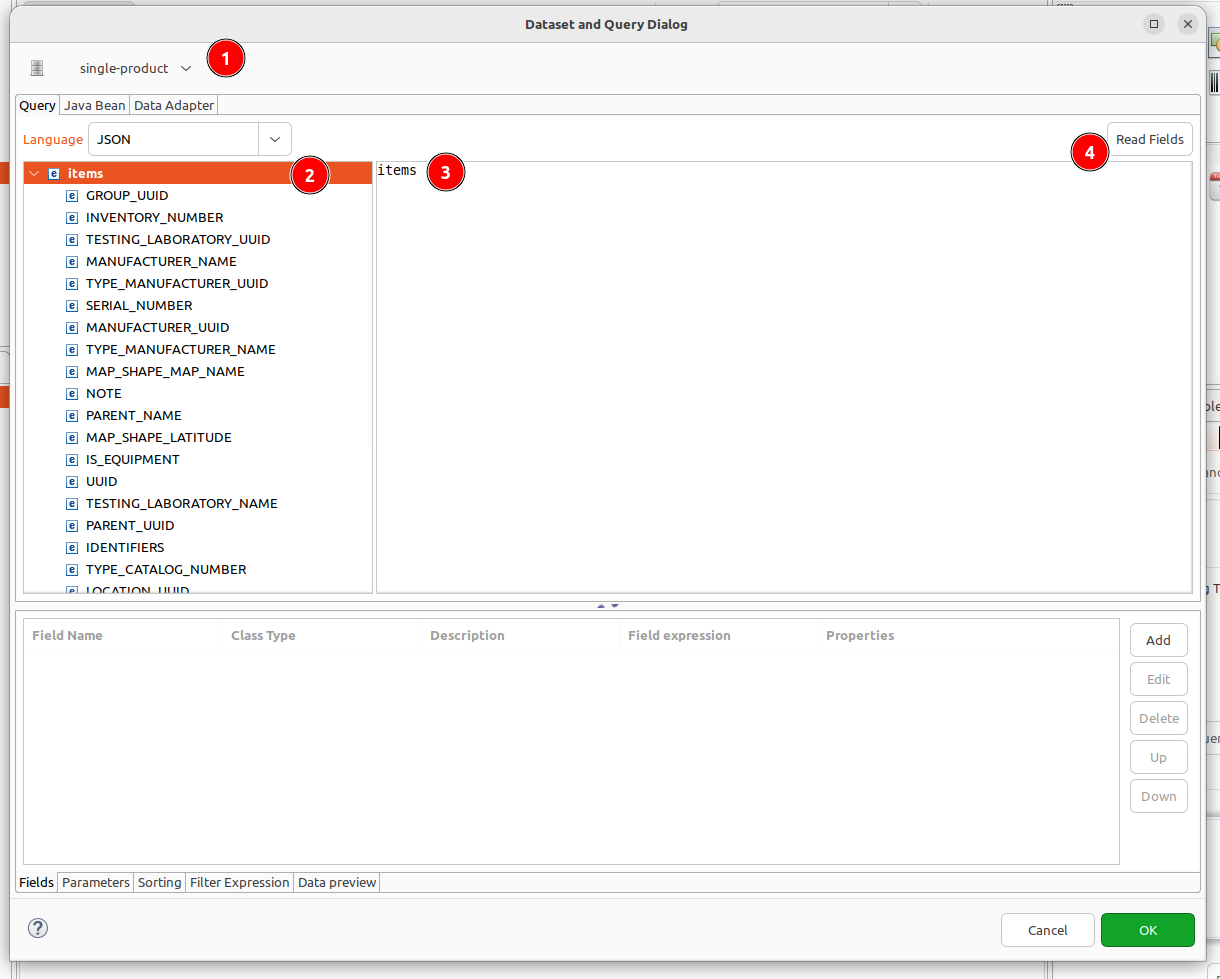
Task: Click the green OK button
Action: click(1147, 930)
